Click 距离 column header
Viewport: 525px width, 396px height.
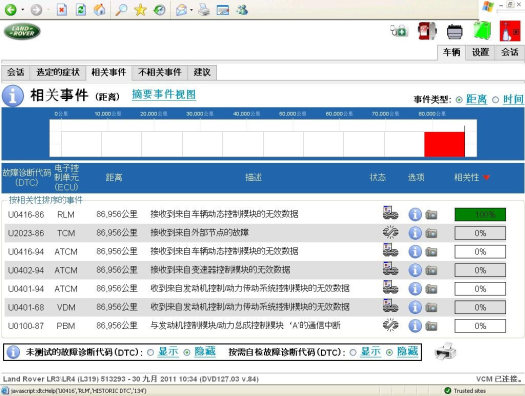coord(114,177)
